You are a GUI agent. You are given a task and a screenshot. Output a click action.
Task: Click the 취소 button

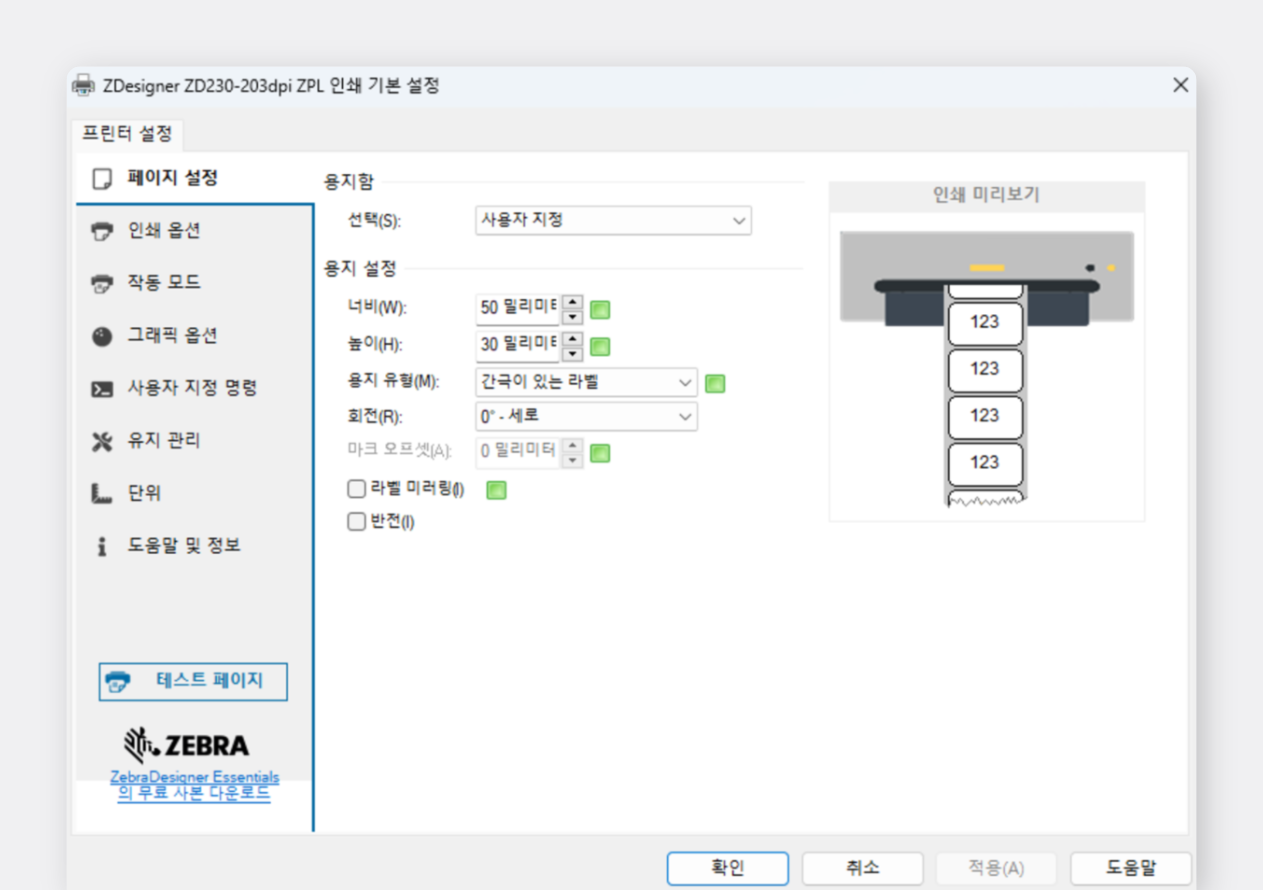tap(862, 868)
